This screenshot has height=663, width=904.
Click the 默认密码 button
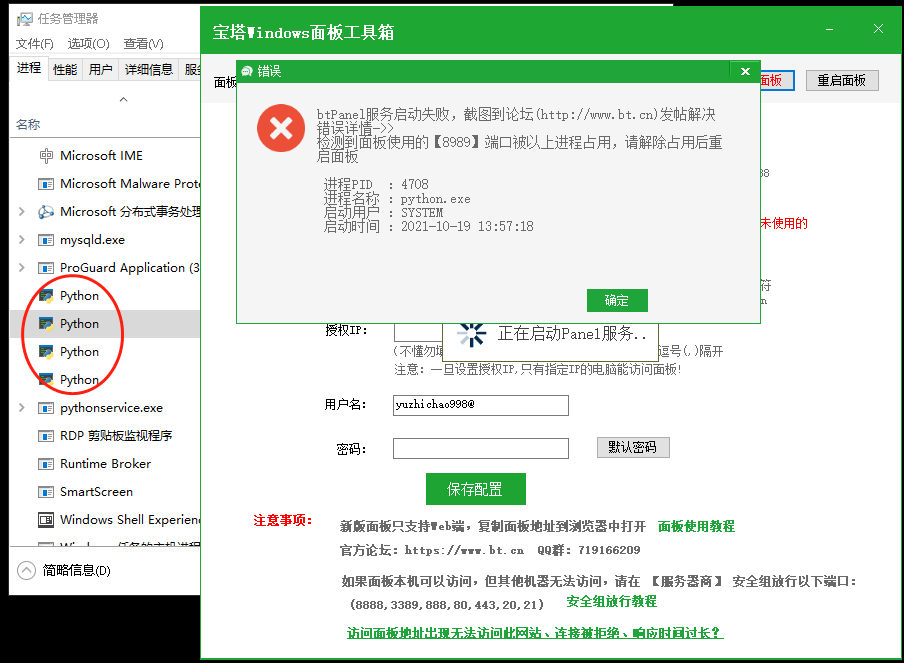[x=633, y=447]
